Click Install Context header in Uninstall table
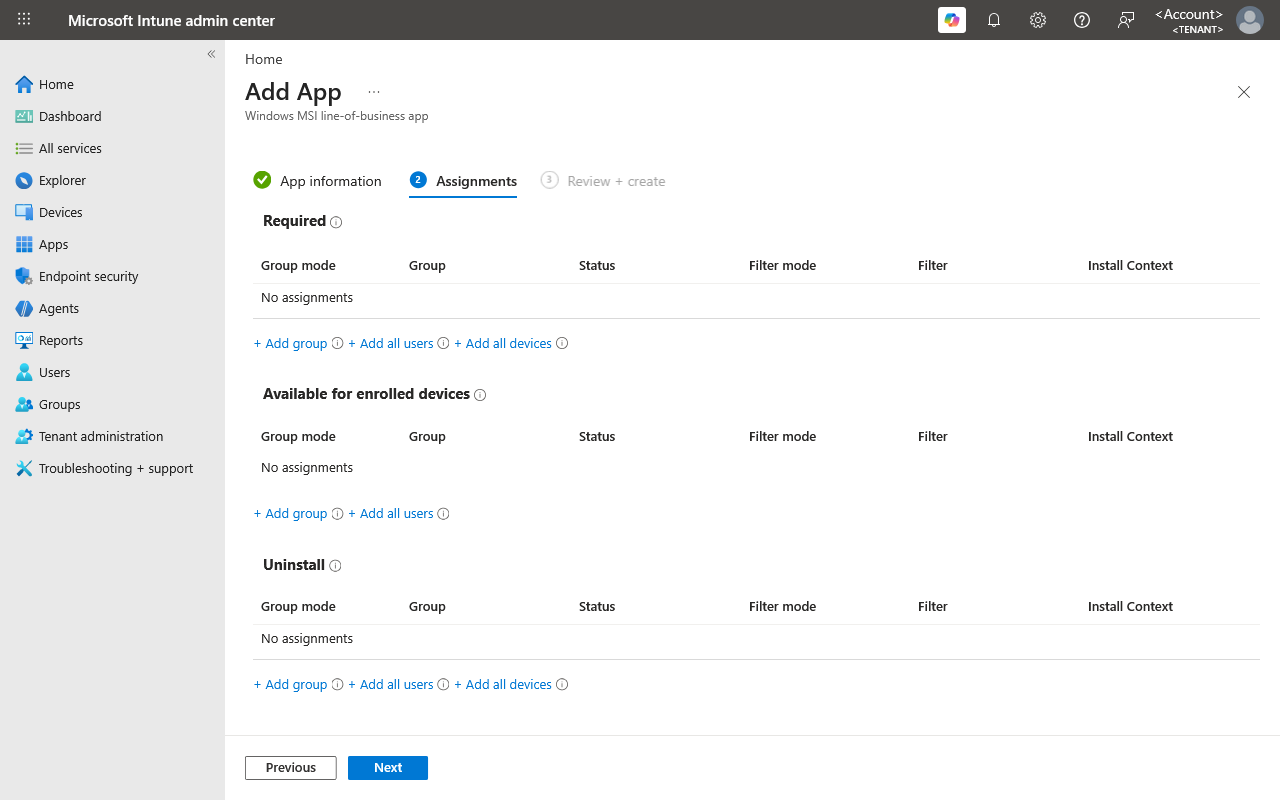1280x800 pixels. [1130, 606]
